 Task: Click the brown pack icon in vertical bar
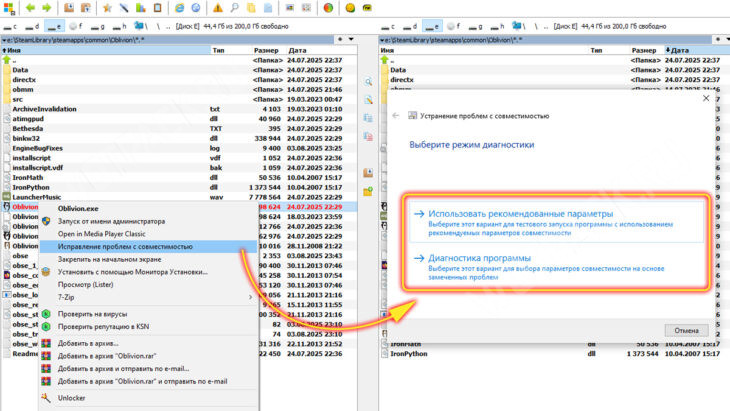368,173
